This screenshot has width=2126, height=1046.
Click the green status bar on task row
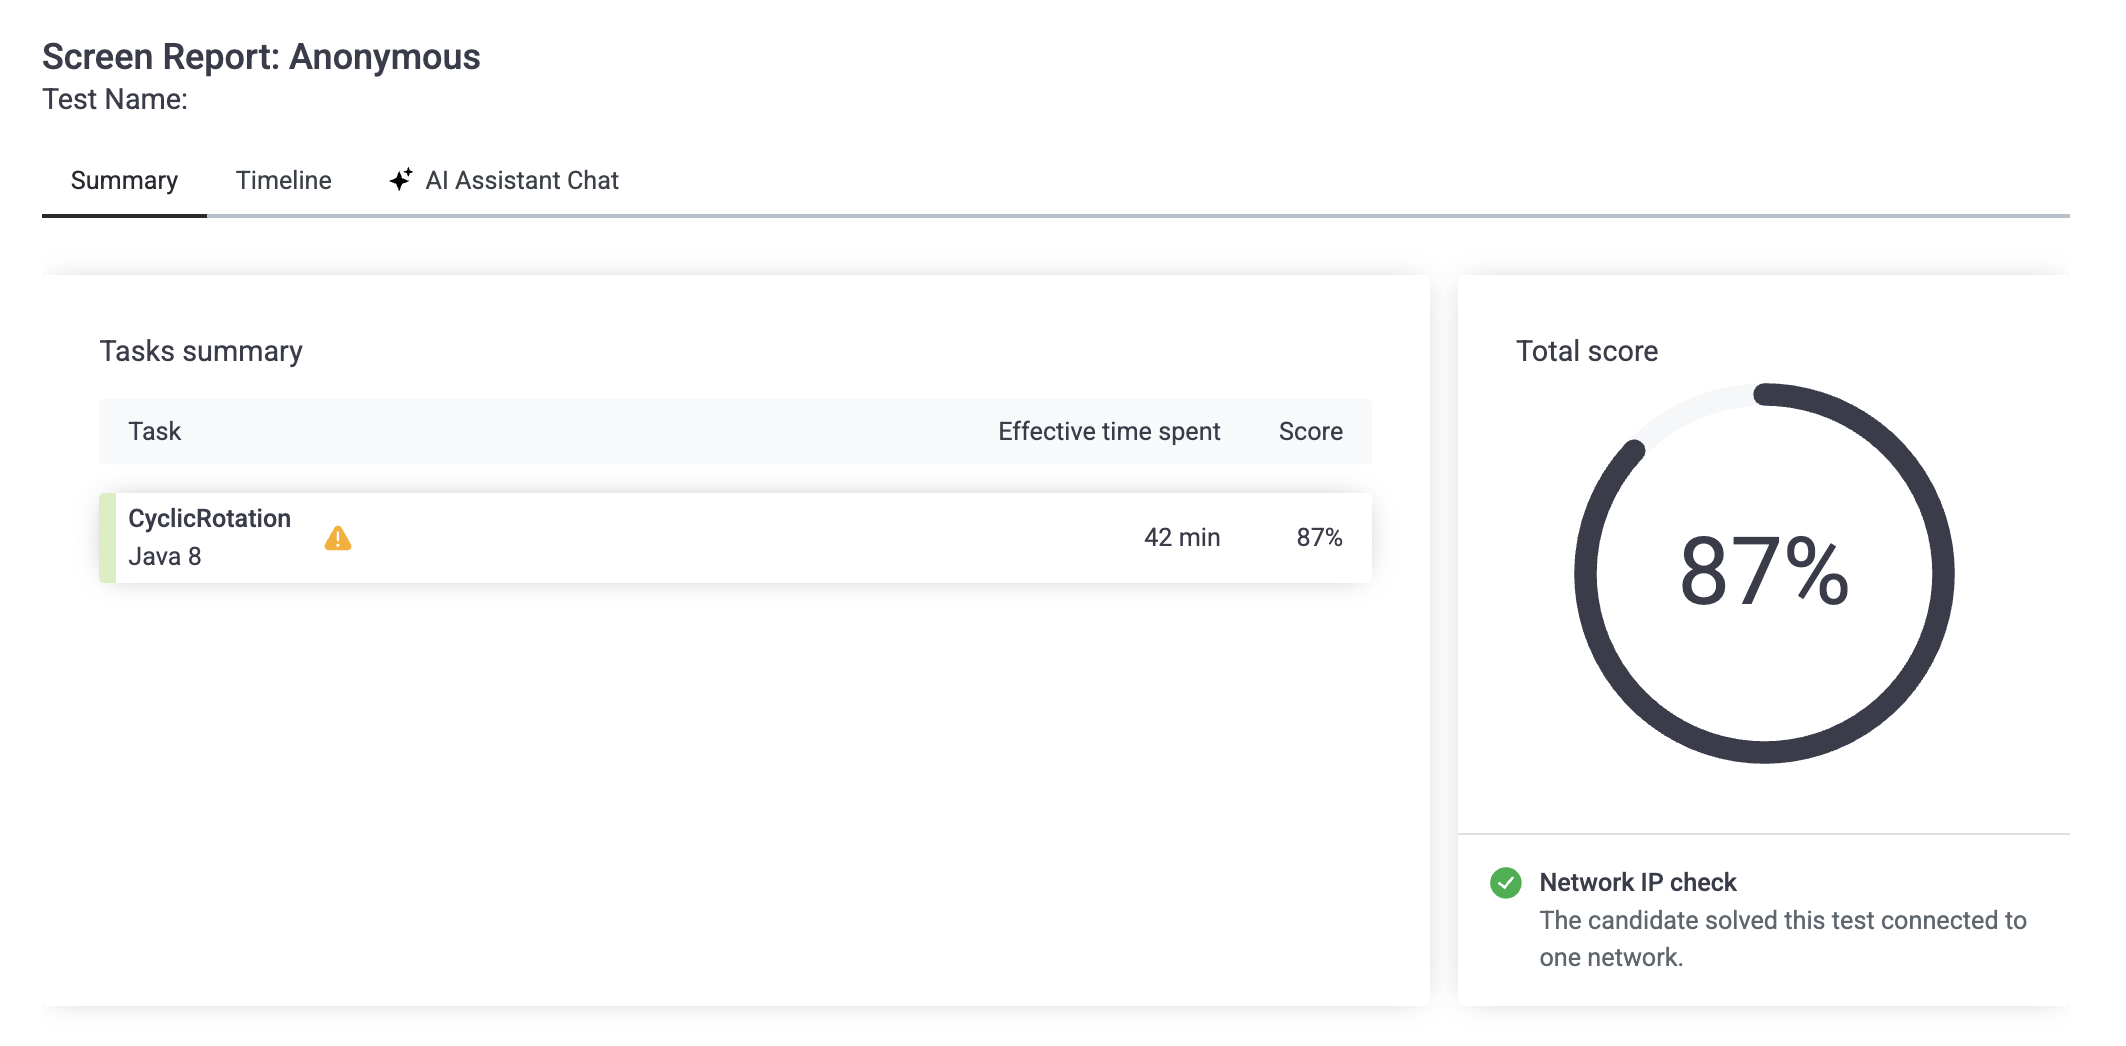pyautogui.click(x=107, y=538)
